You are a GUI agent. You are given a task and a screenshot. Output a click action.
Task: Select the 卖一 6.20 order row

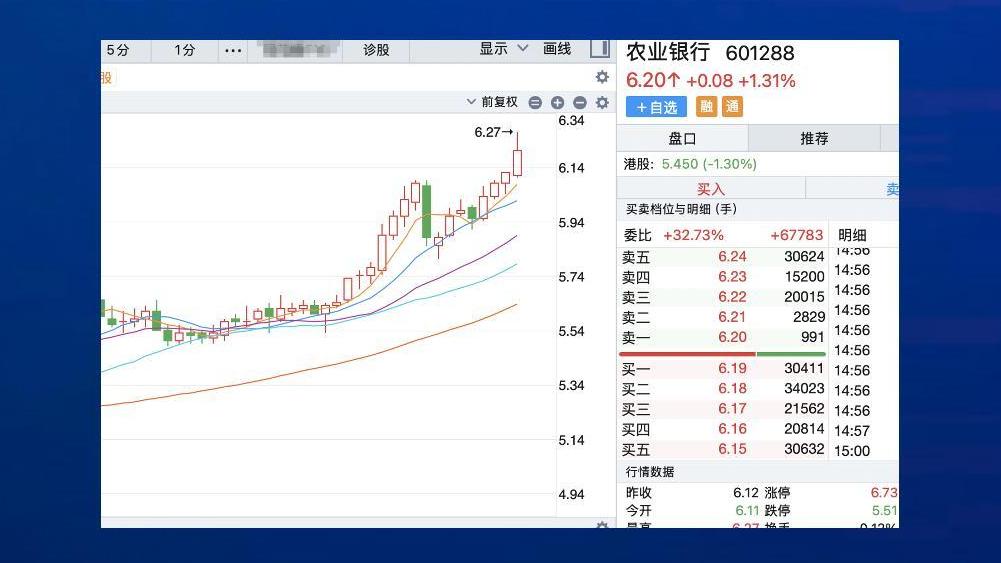(723, 337)
